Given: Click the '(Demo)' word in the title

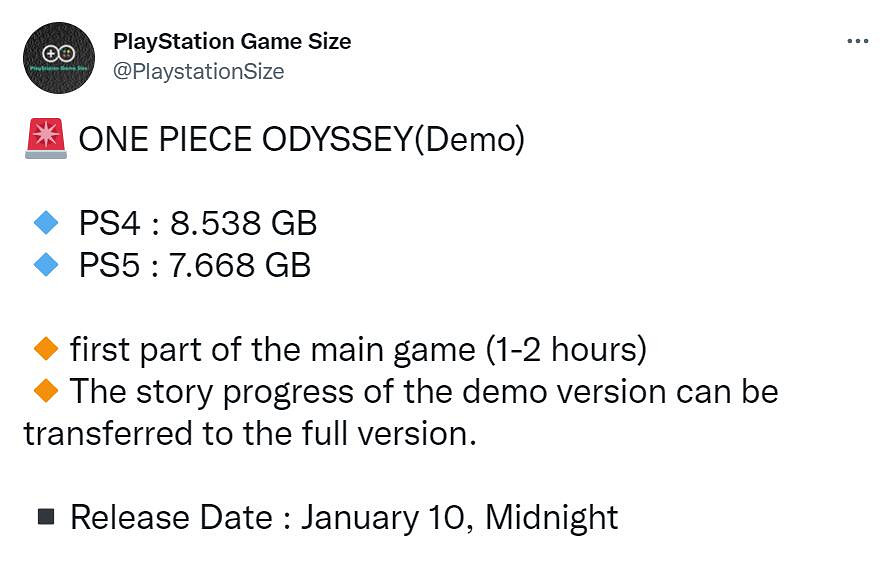Looking at the screenshot, I should (x=468, y=140).
